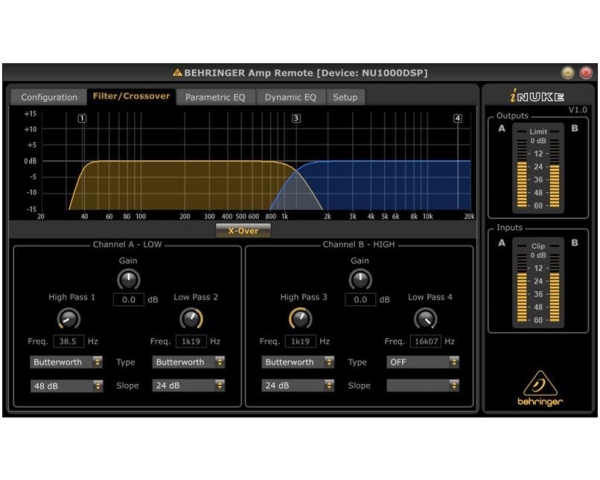Select filter marker 1 on the graph
The image size is (600, 480).
pyautogui.click(x=82, y=119)
